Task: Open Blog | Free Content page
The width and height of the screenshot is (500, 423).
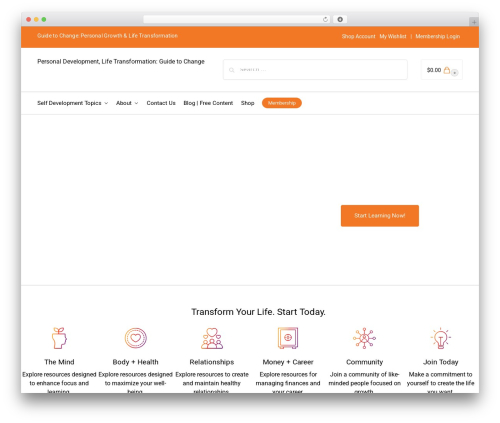Action: [x=208, y=103]
